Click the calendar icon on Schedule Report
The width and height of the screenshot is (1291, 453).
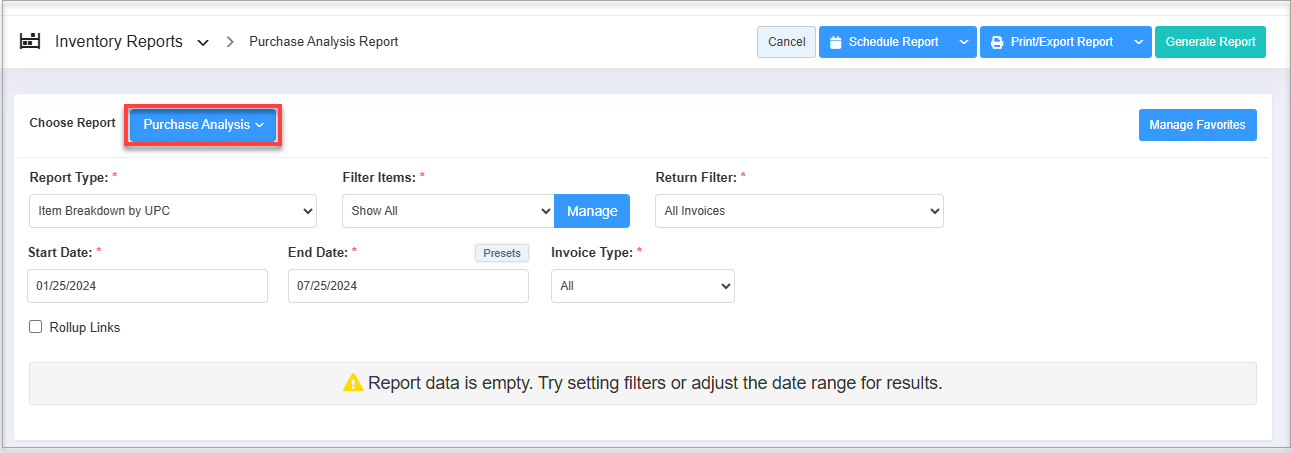pyautogui.click(x=836, y=42)
